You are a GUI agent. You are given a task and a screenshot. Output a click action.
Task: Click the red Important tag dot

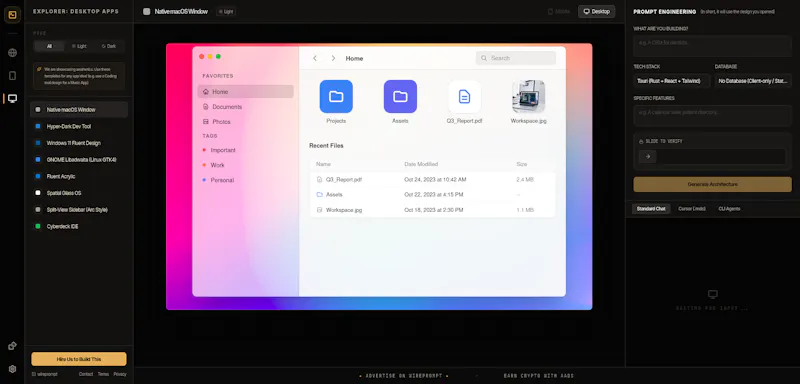[204, 150]
